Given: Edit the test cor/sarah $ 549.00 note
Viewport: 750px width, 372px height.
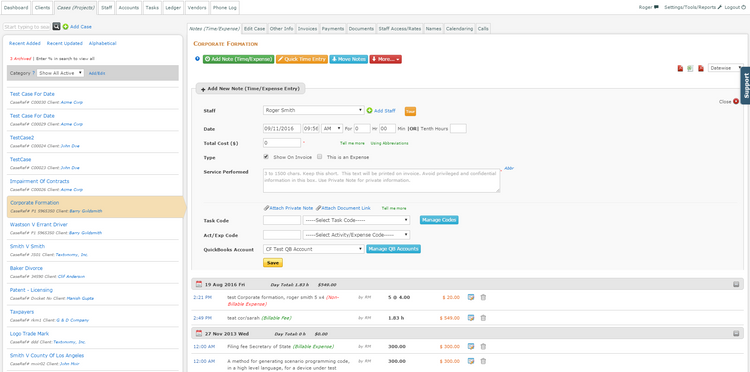Looking at the screenshot, I should 471,317.
